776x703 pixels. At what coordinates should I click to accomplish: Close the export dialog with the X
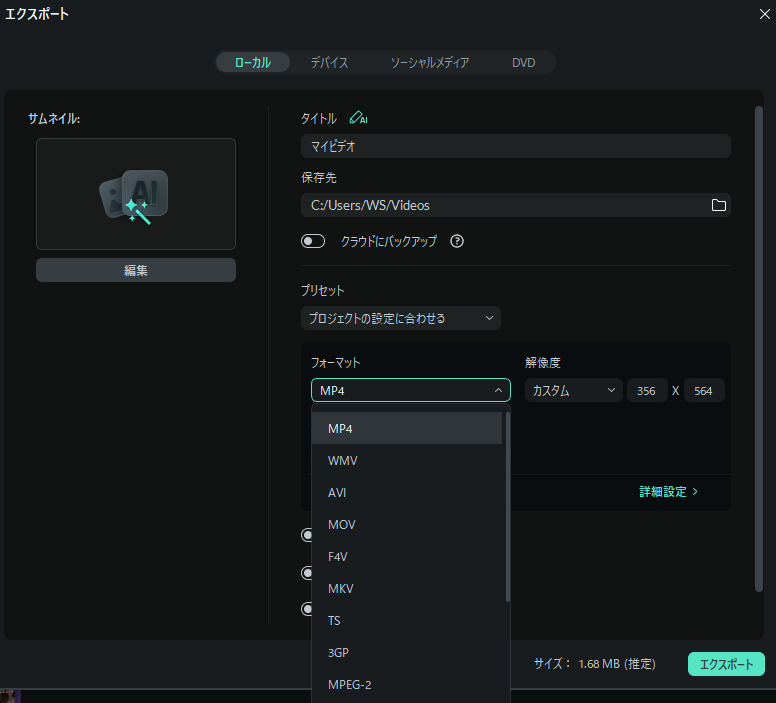pyautogui.click(x=765, y=14)
